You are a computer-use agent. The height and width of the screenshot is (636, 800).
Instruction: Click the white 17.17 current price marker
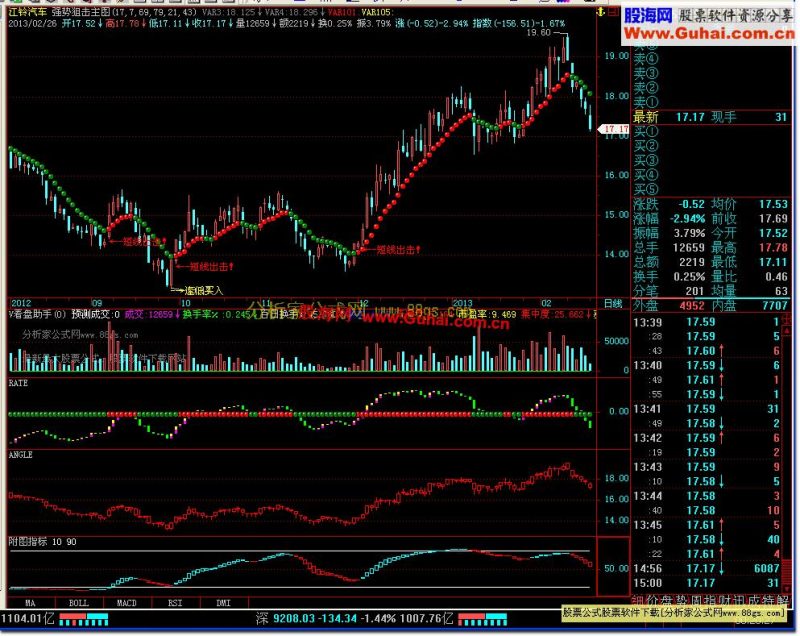614,129
